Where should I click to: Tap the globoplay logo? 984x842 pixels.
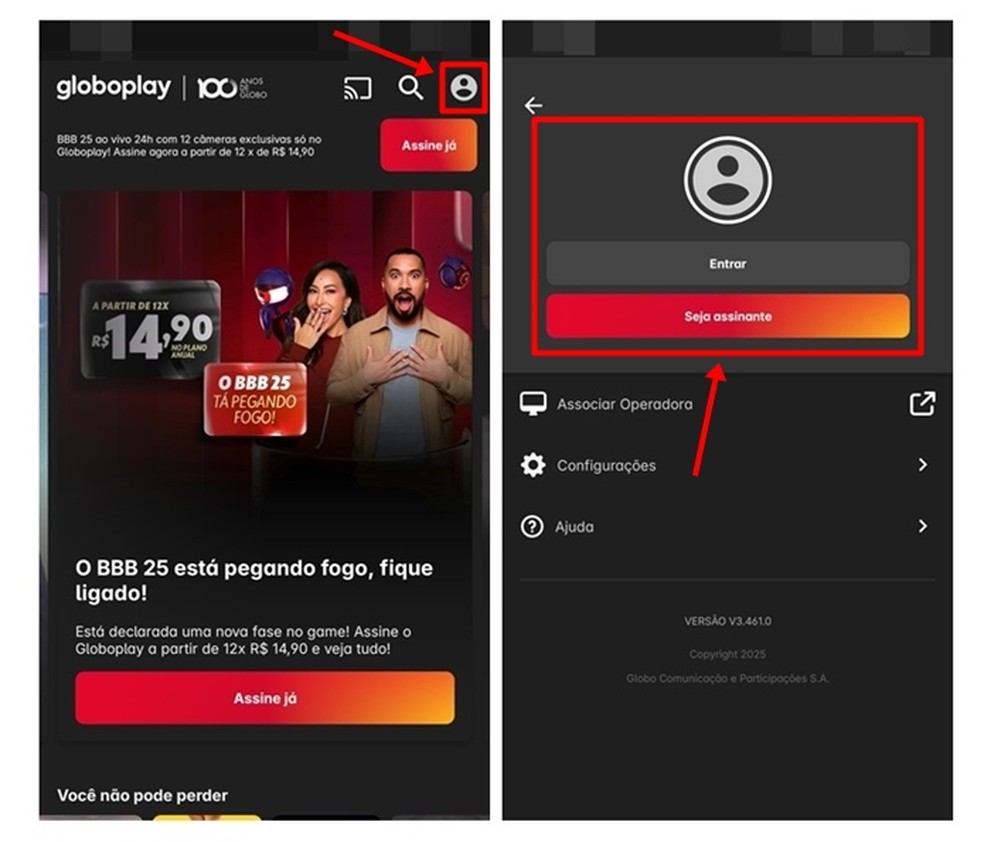[x=114, y=87]
